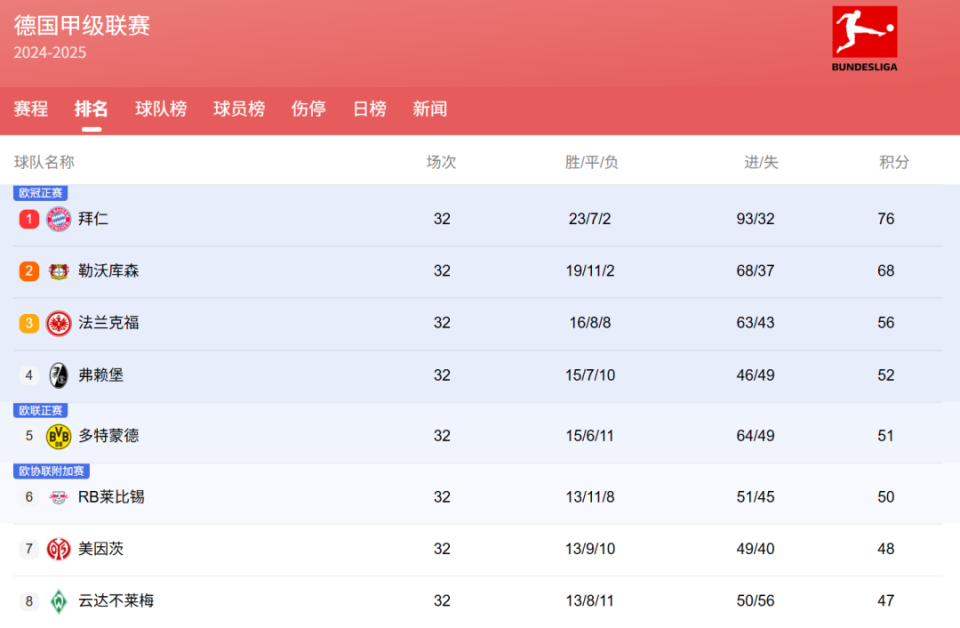Click Bremen's 47 points value
The width and height of the screenshot is (960, 628).
(886, 601)
